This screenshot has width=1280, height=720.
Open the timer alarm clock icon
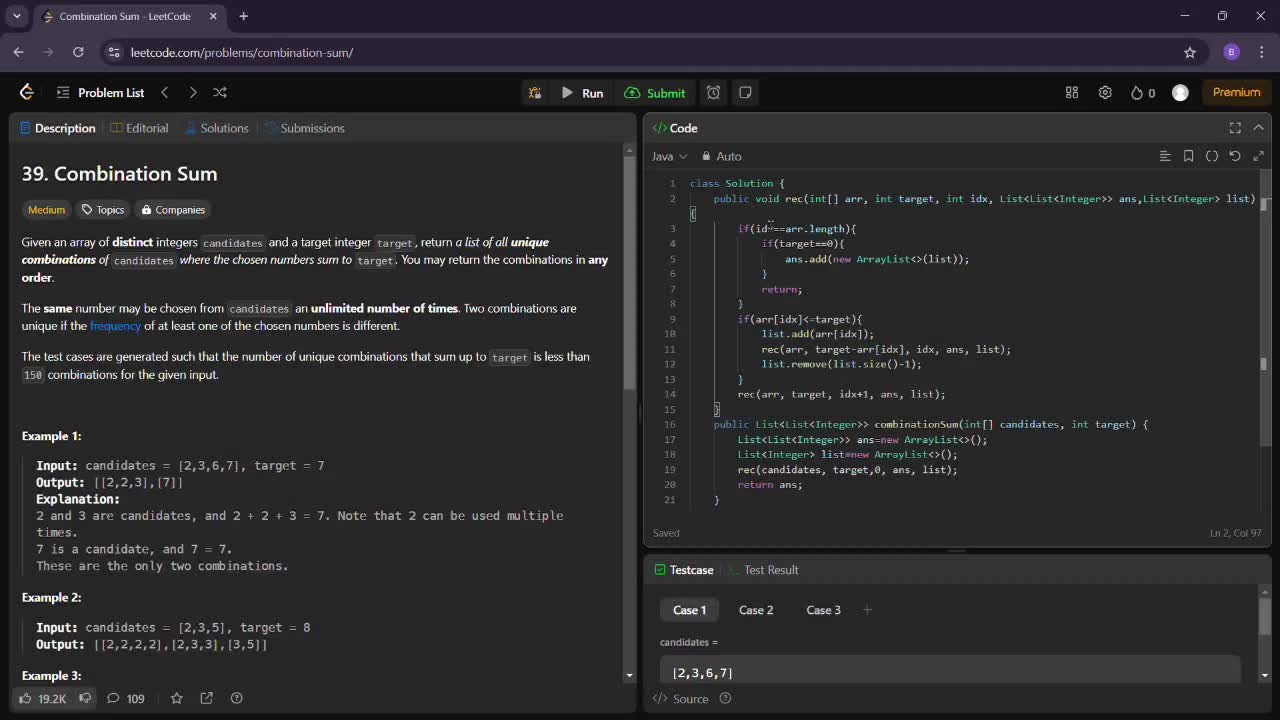pyautogui.click(x=713, y=93)
